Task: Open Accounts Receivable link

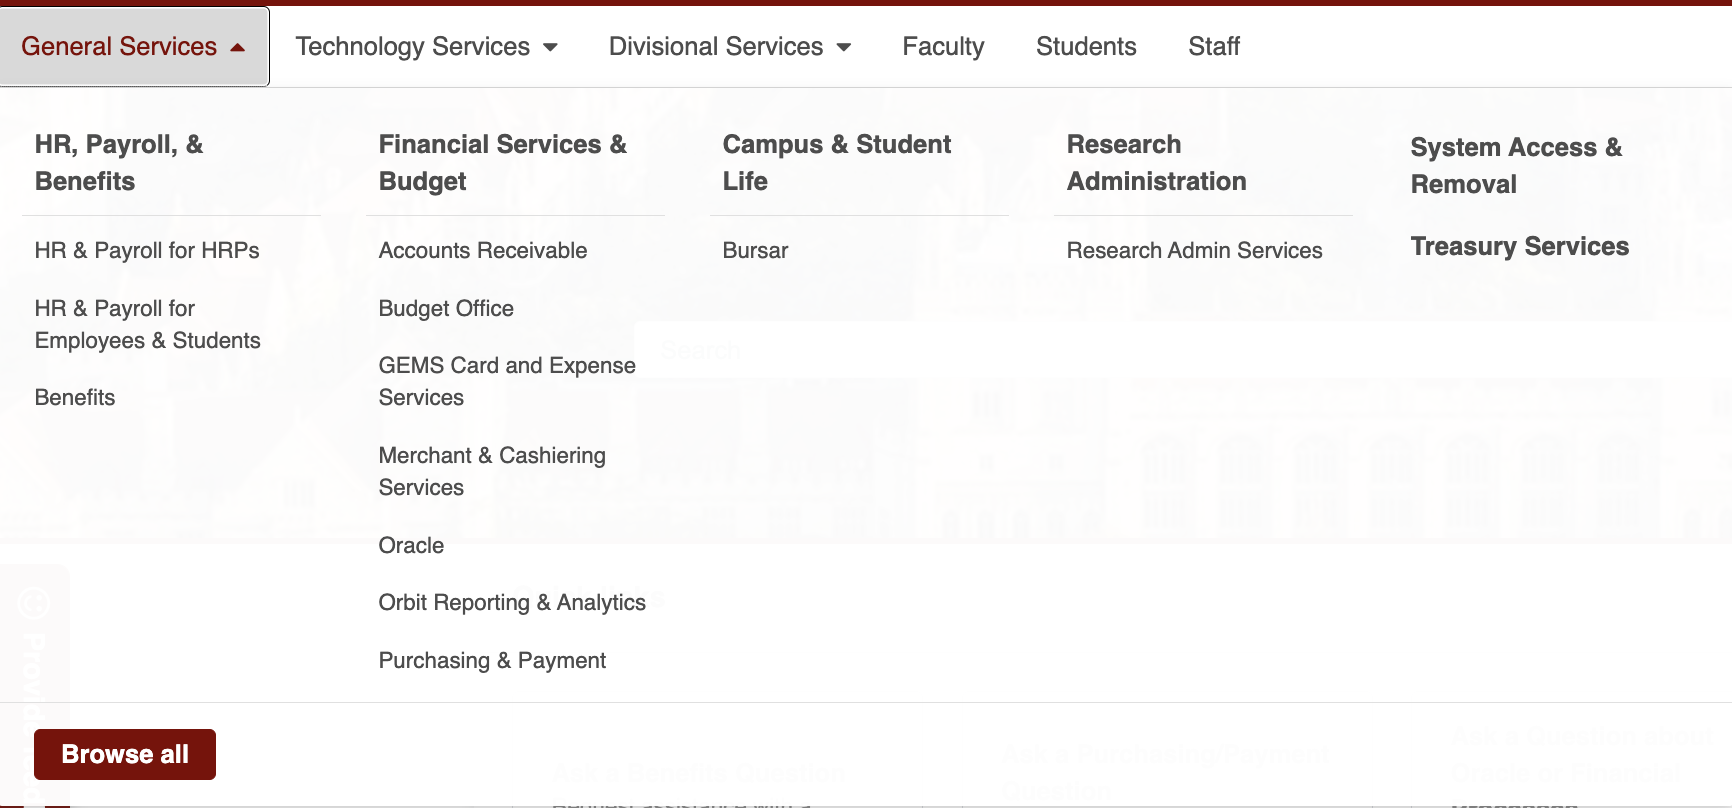Action: coord(482,251)
